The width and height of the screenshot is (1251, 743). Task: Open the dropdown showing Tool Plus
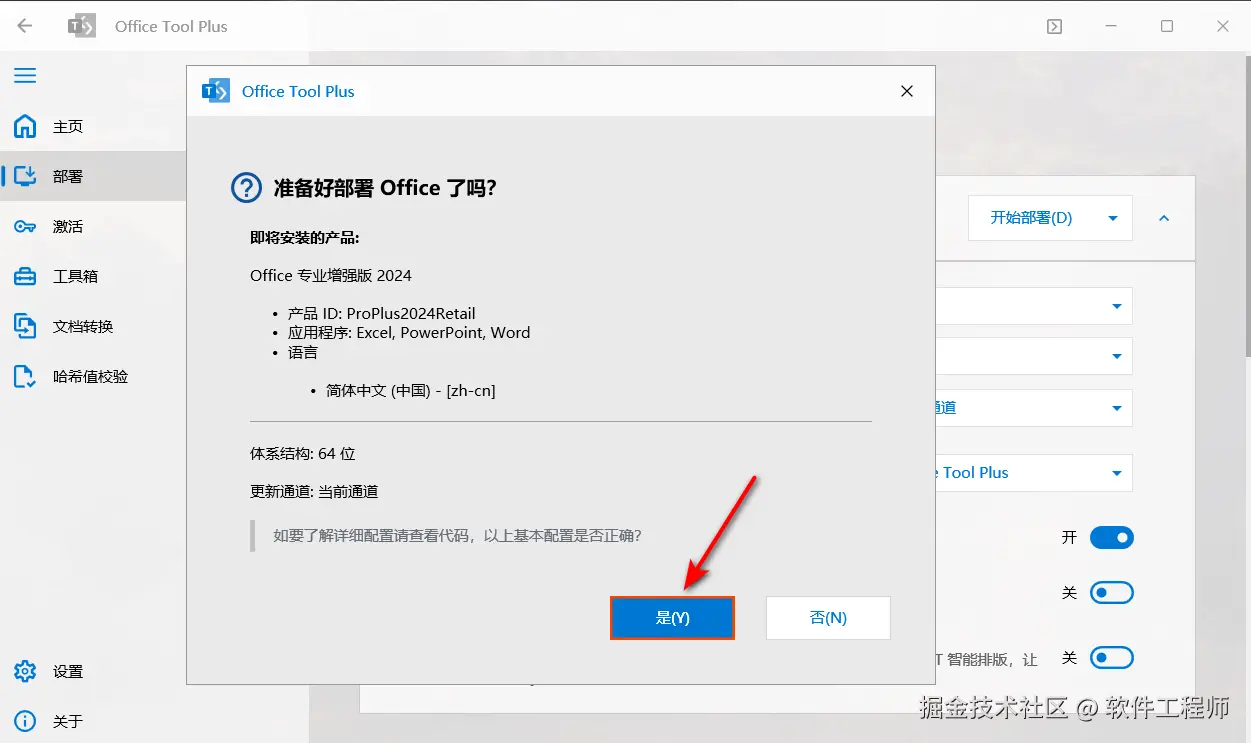pos(1034,473)
